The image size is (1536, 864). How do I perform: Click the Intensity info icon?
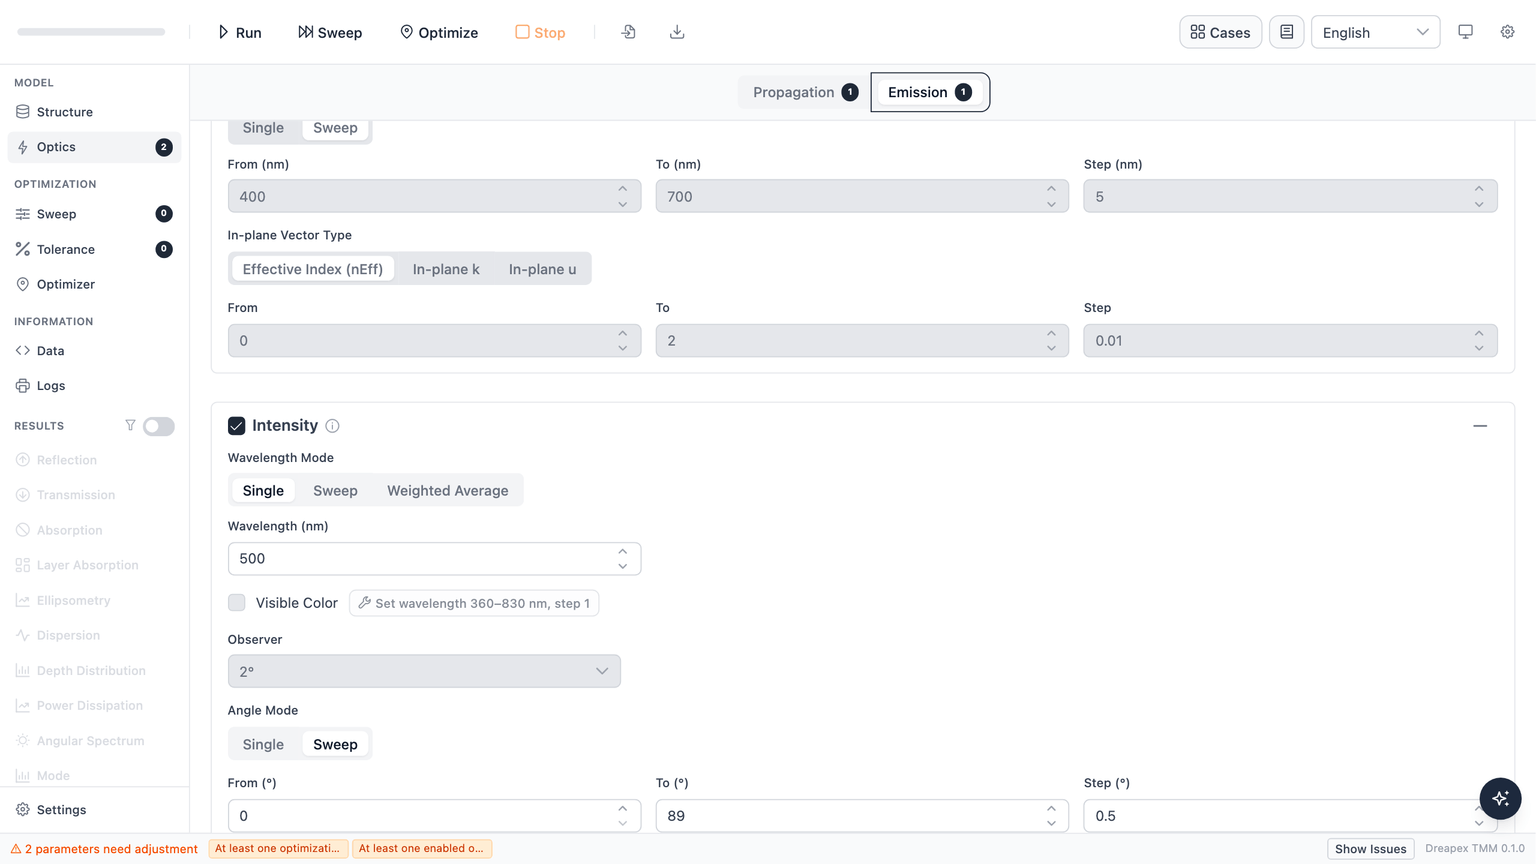coord(333,426)
